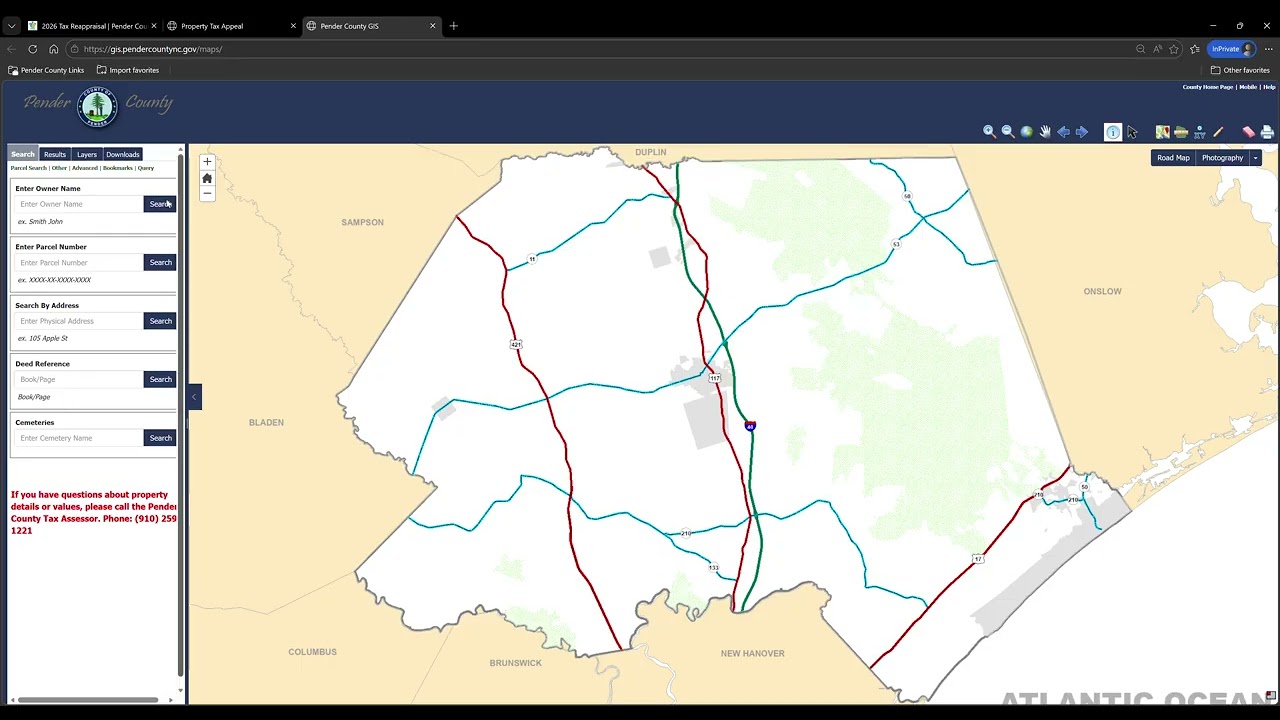Choose the select arrow pointer tool
Screen dimensions: 1280x720
click(x=1132, y=132)
